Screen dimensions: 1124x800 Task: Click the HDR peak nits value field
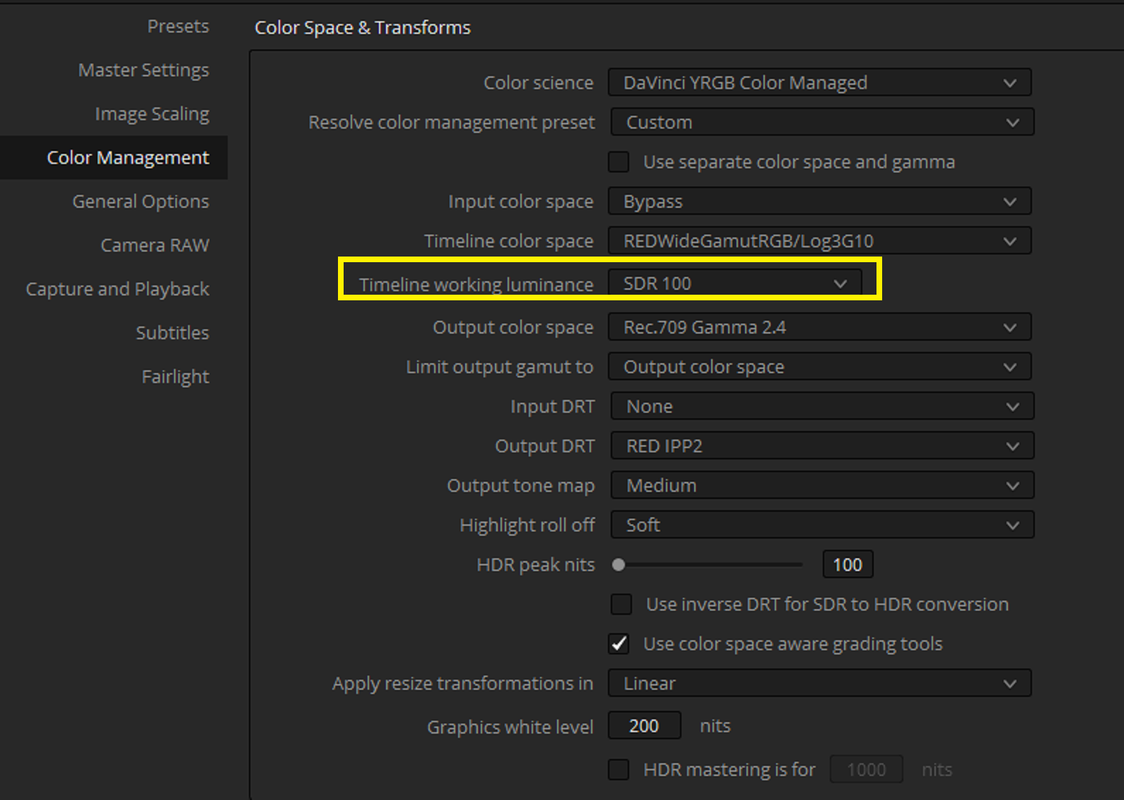click(x=847, y=565)
